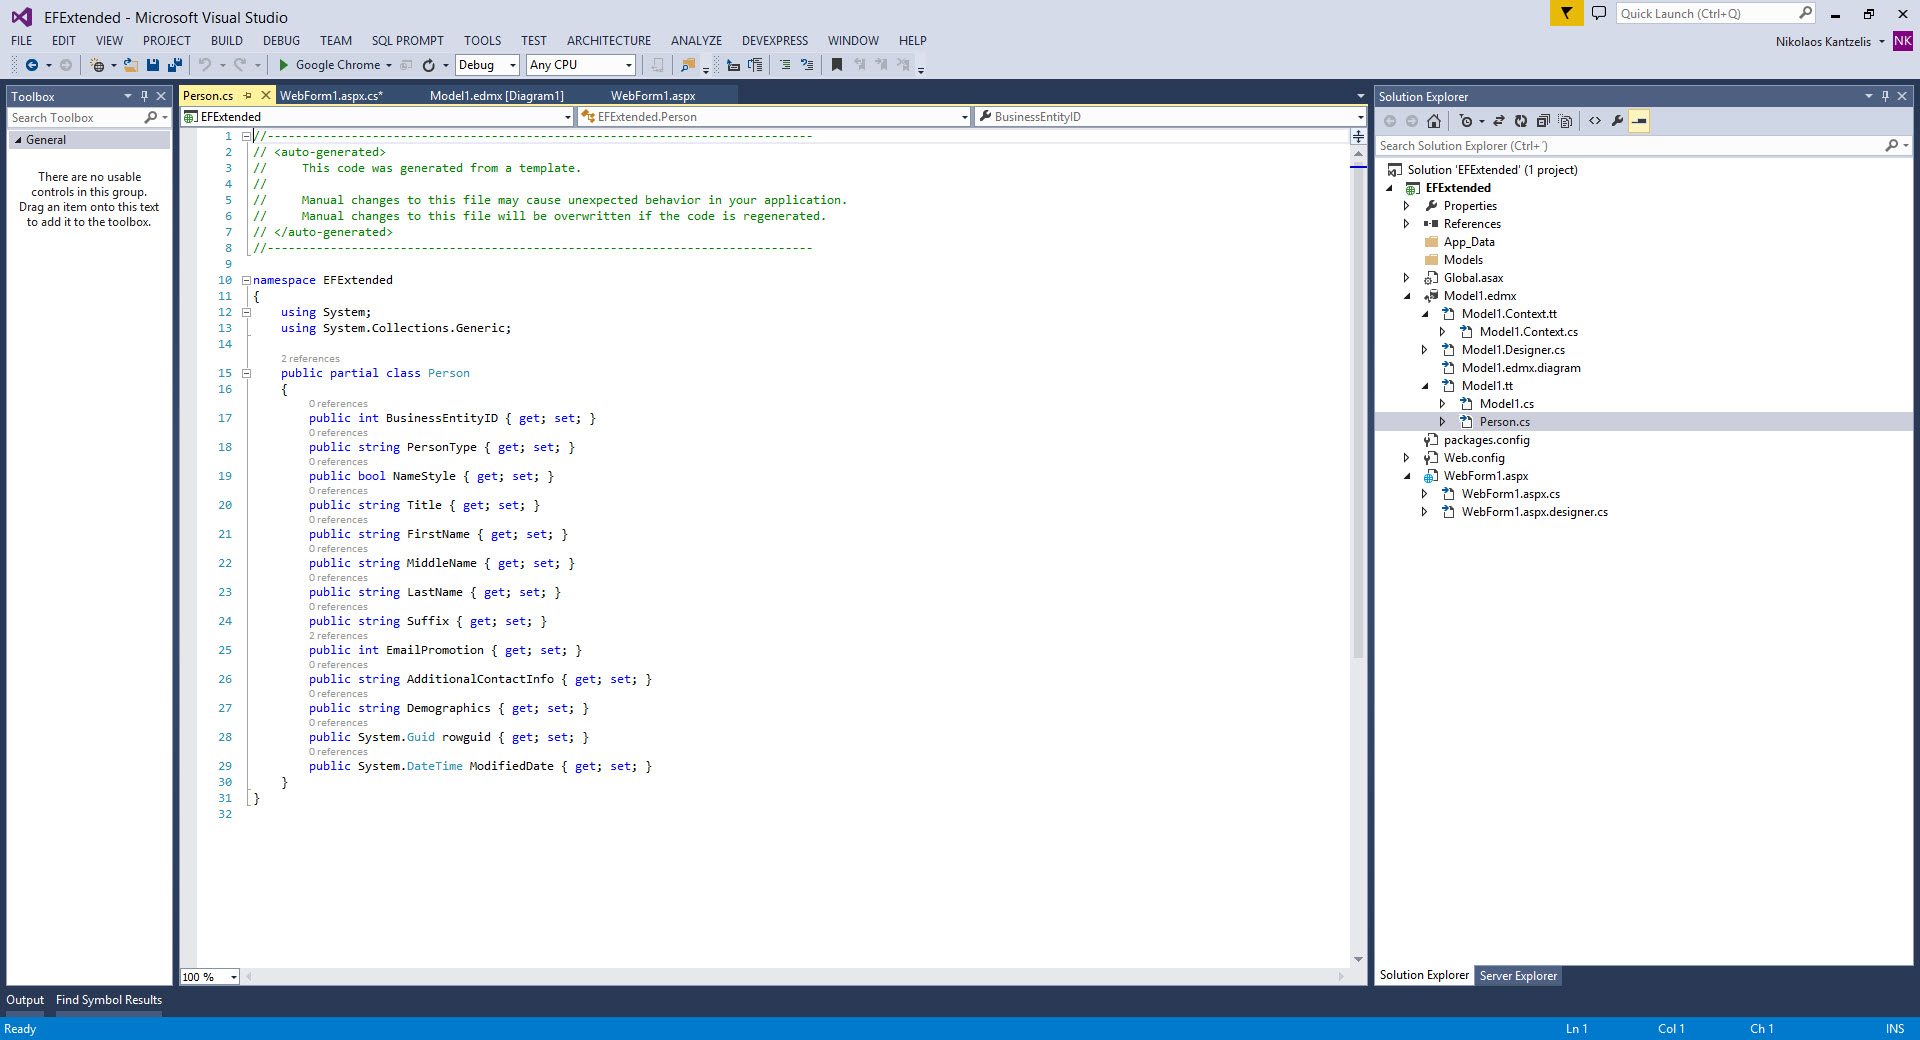This screenshot has height=1040, width=1920.
Task: Collapse the General group in Toolbox
Action: click(x=18, y=140)
